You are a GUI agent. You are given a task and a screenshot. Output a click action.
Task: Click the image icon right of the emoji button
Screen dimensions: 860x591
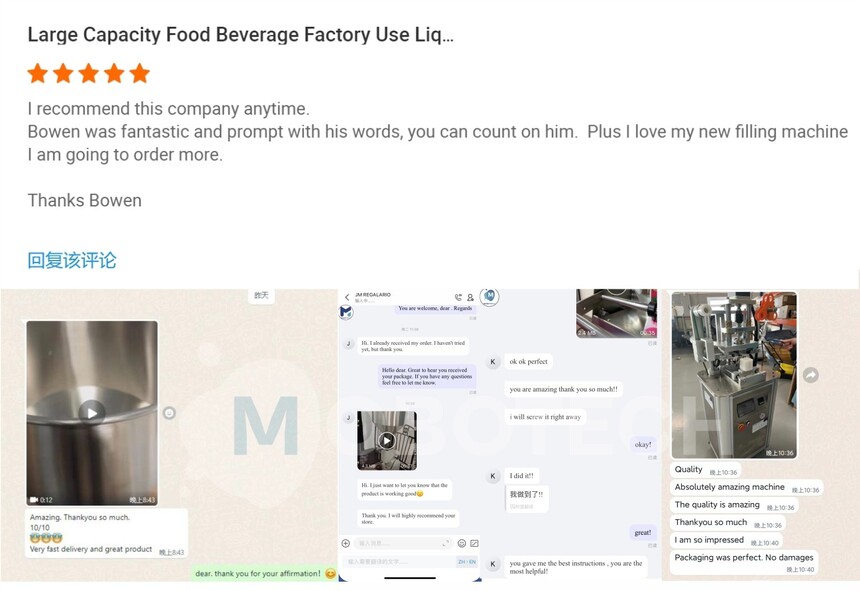click(x=474, y=543)
